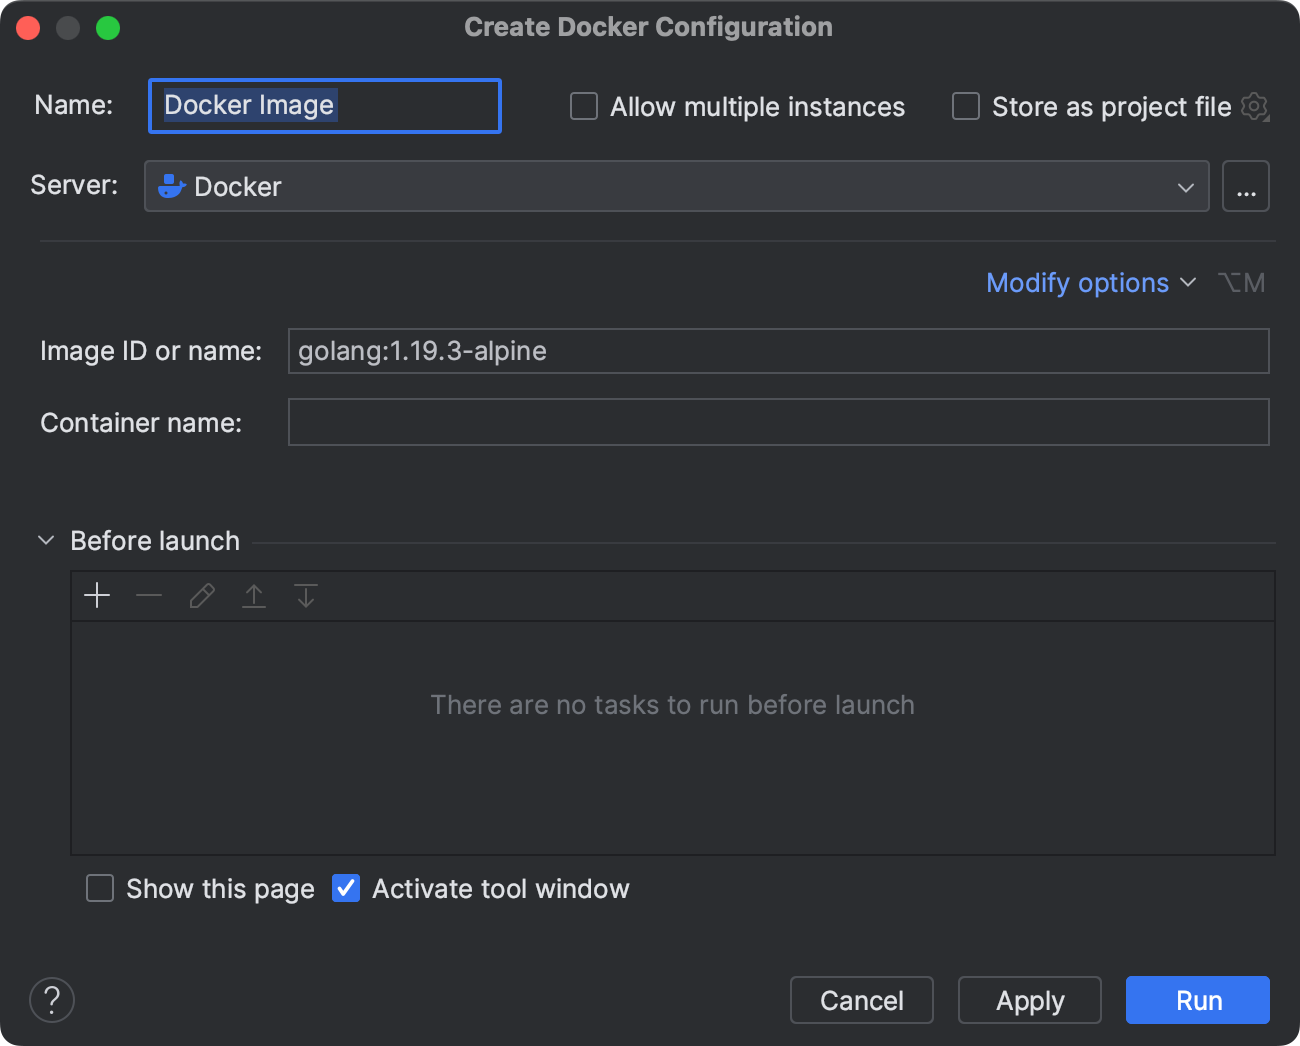
Task: Uncheck Activate tool window
Action: click(345, 888)
